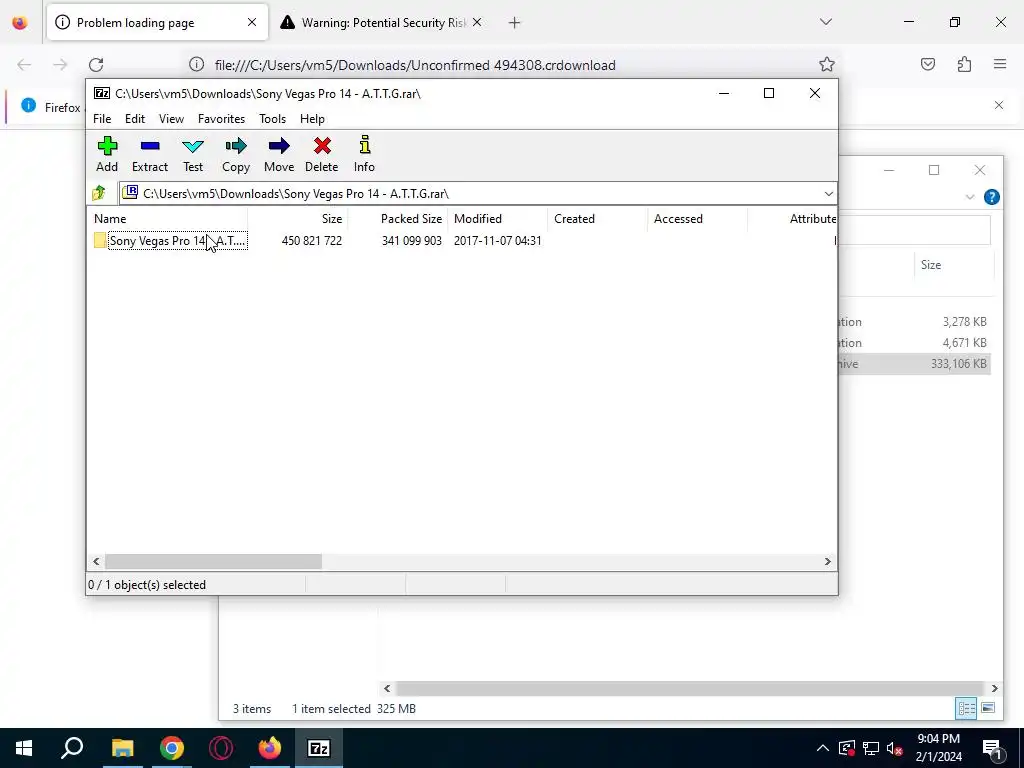Select the 333,106 KB file row in Explorer
The height and width of the screenshot is (768, 1024).
pos(914,364)
